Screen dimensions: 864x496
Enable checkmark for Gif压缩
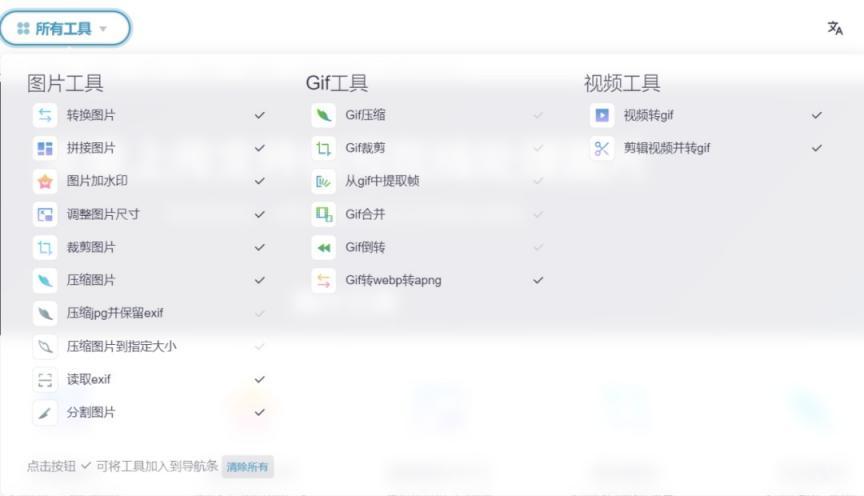point(538,115)
